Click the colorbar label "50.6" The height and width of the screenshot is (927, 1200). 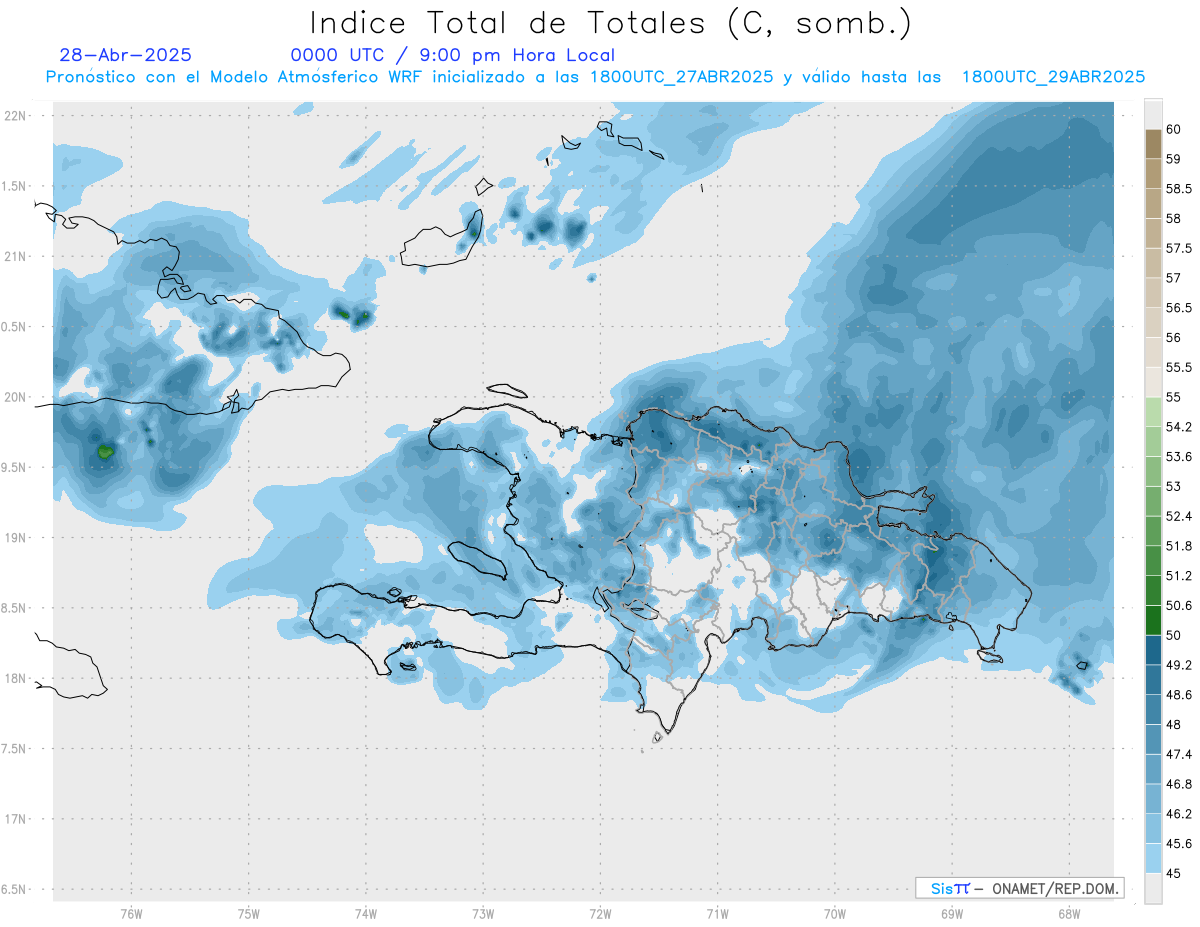click(x=1179, y=606)
